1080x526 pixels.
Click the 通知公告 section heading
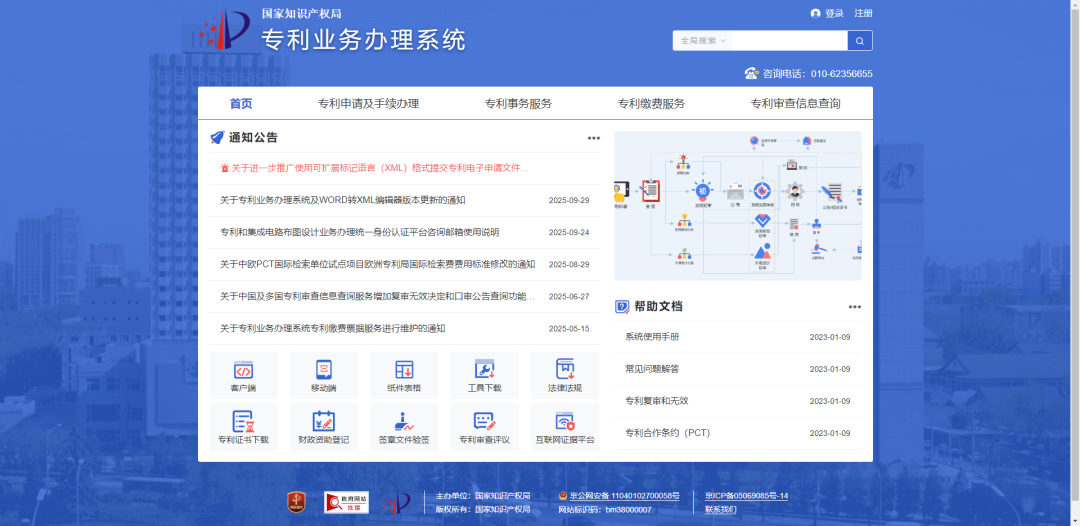tap(253, 137)
